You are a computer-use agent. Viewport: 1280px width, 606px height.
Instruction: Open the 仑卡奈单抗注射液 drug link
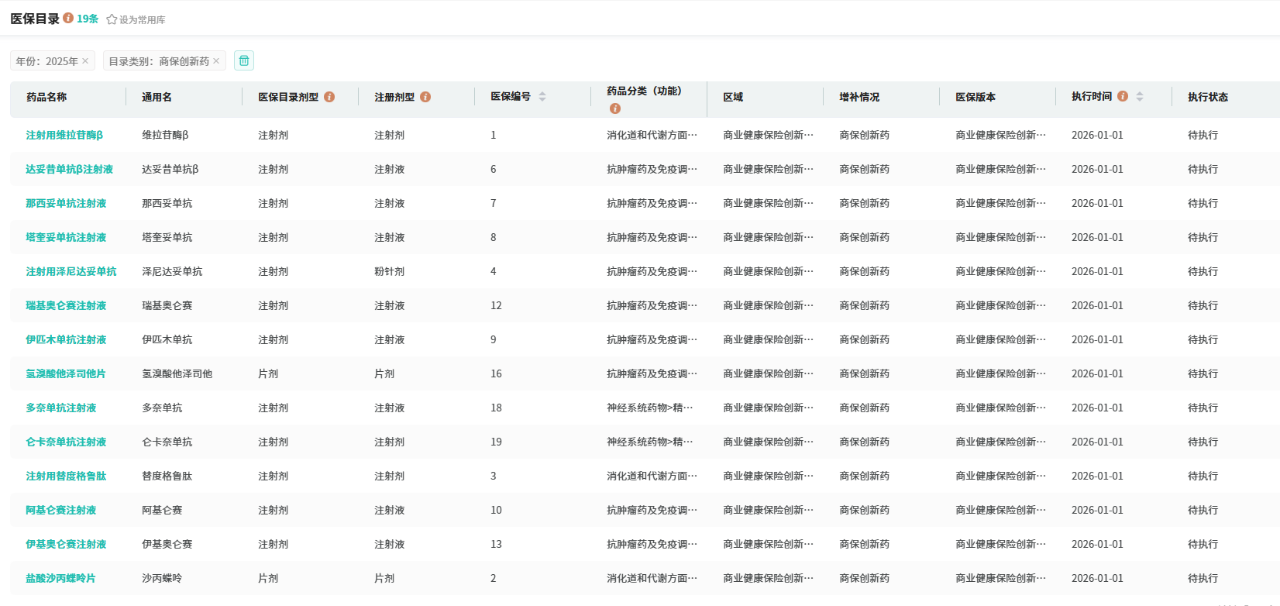[x=66, y=441]
